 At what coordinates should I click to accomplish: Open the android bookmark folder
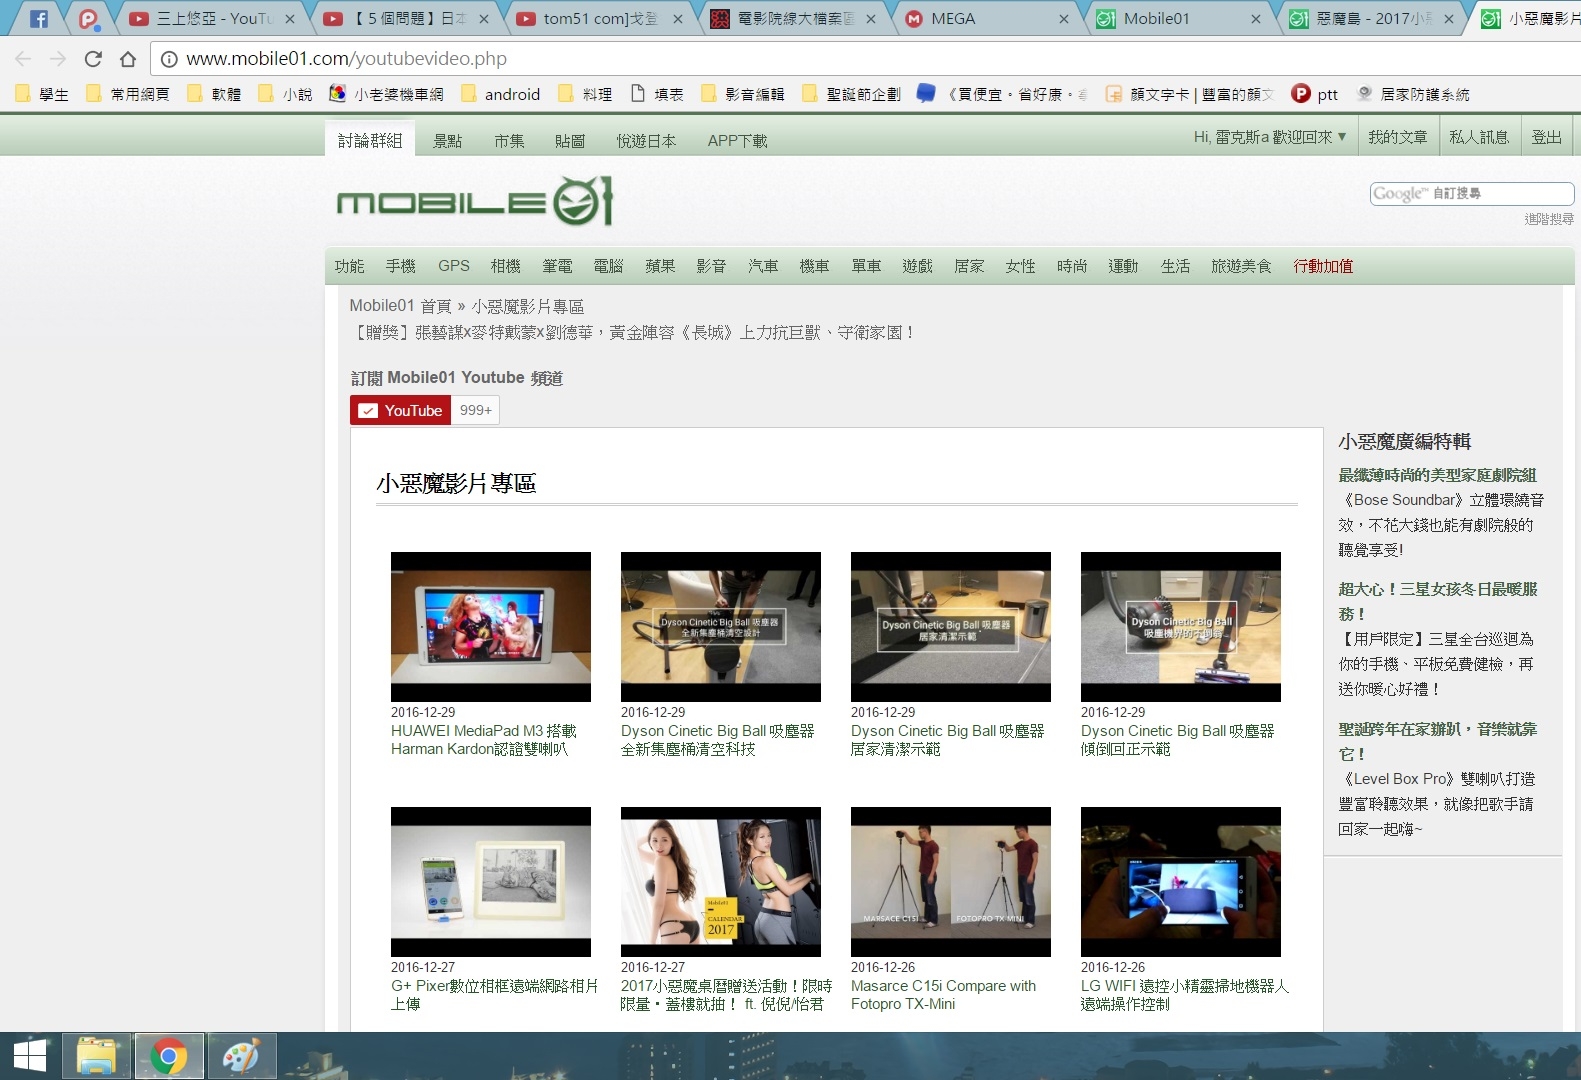(500, 94)
